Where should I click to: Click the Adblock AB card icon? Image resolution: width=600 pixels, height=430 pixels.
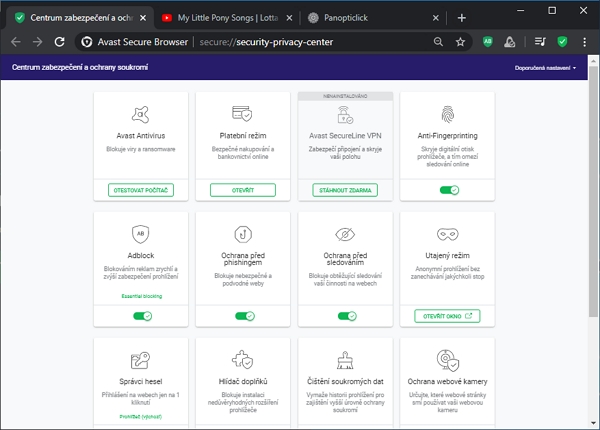(140, 233)
